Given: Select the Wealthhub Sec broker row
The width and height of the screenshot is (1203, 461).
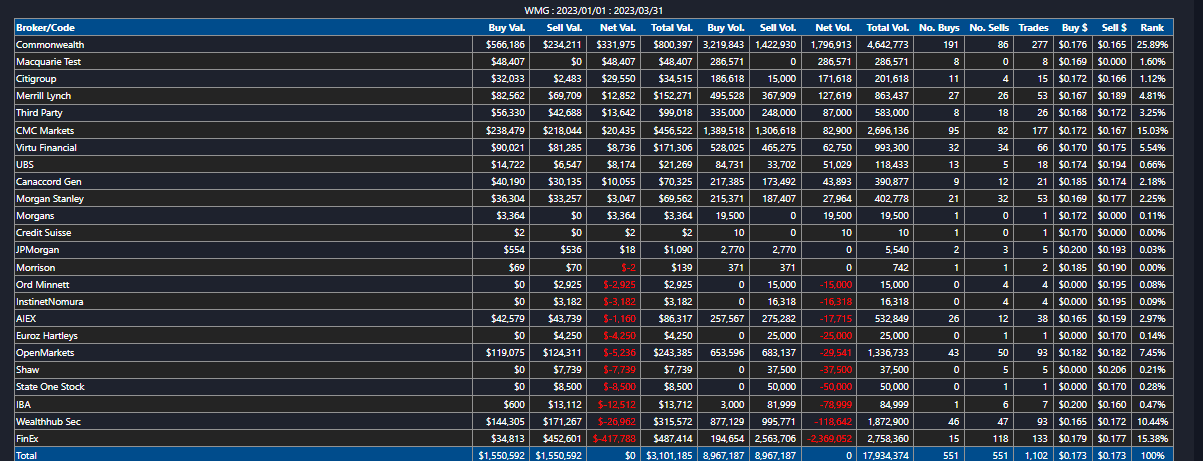Looking at the screenshot, I should tap(592, 421).
